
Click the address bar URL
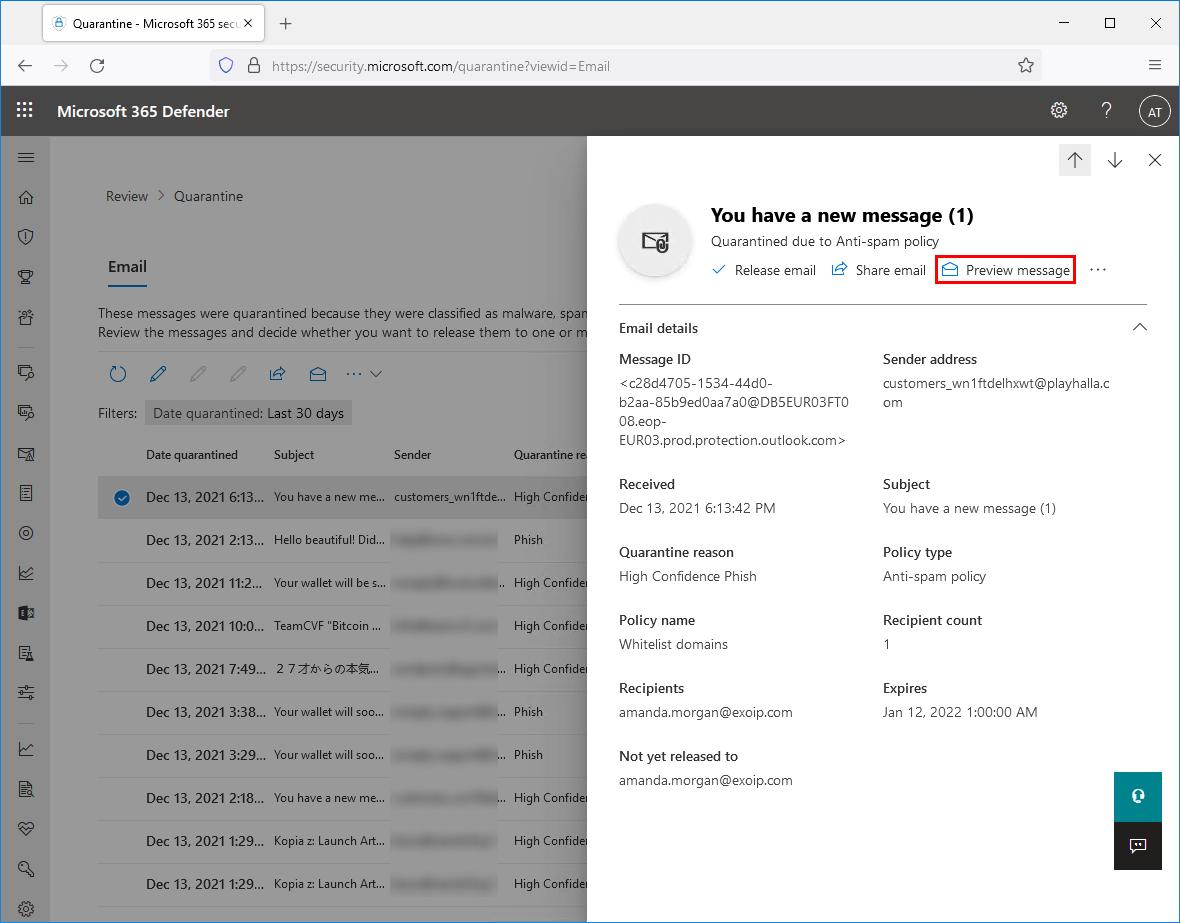(x=440, y=66)
